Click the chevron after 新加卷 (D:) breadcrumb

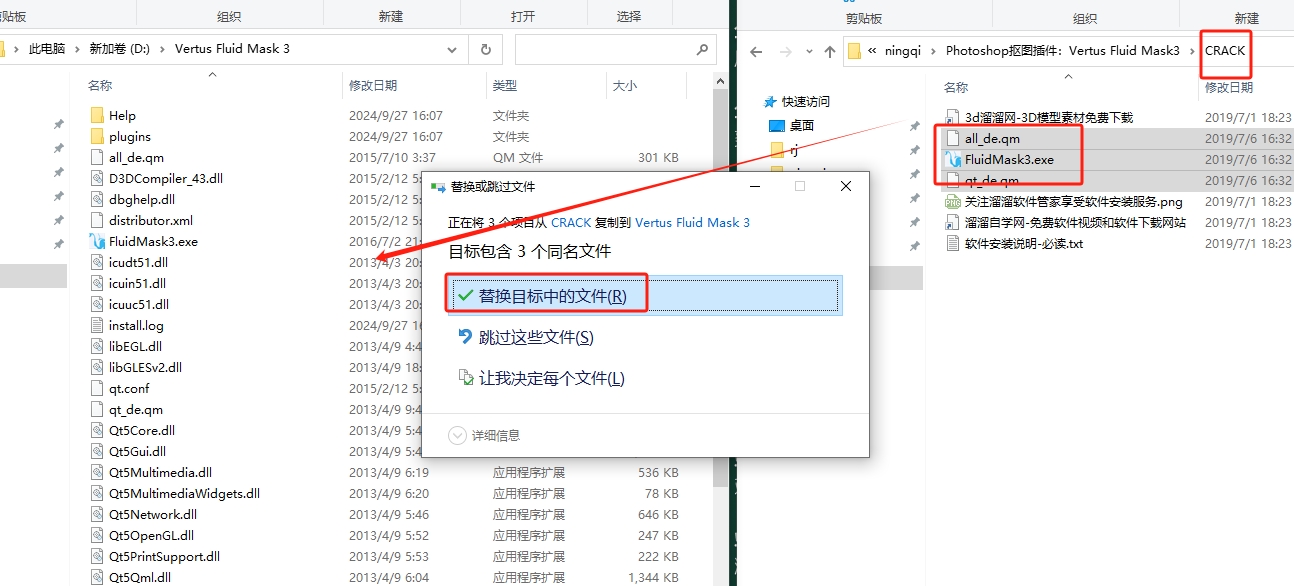coord(163,49)
